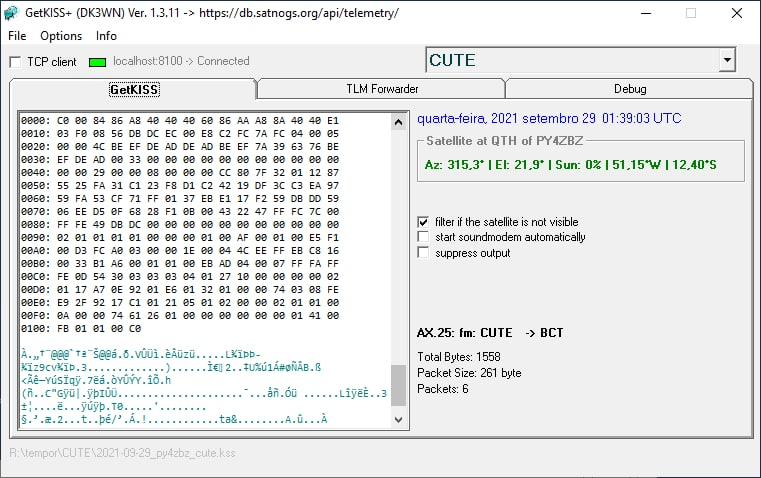Close the GetKISS+ window
Image resolution: width=761 pixels, height=478 pixels.
tap(737, 13)
